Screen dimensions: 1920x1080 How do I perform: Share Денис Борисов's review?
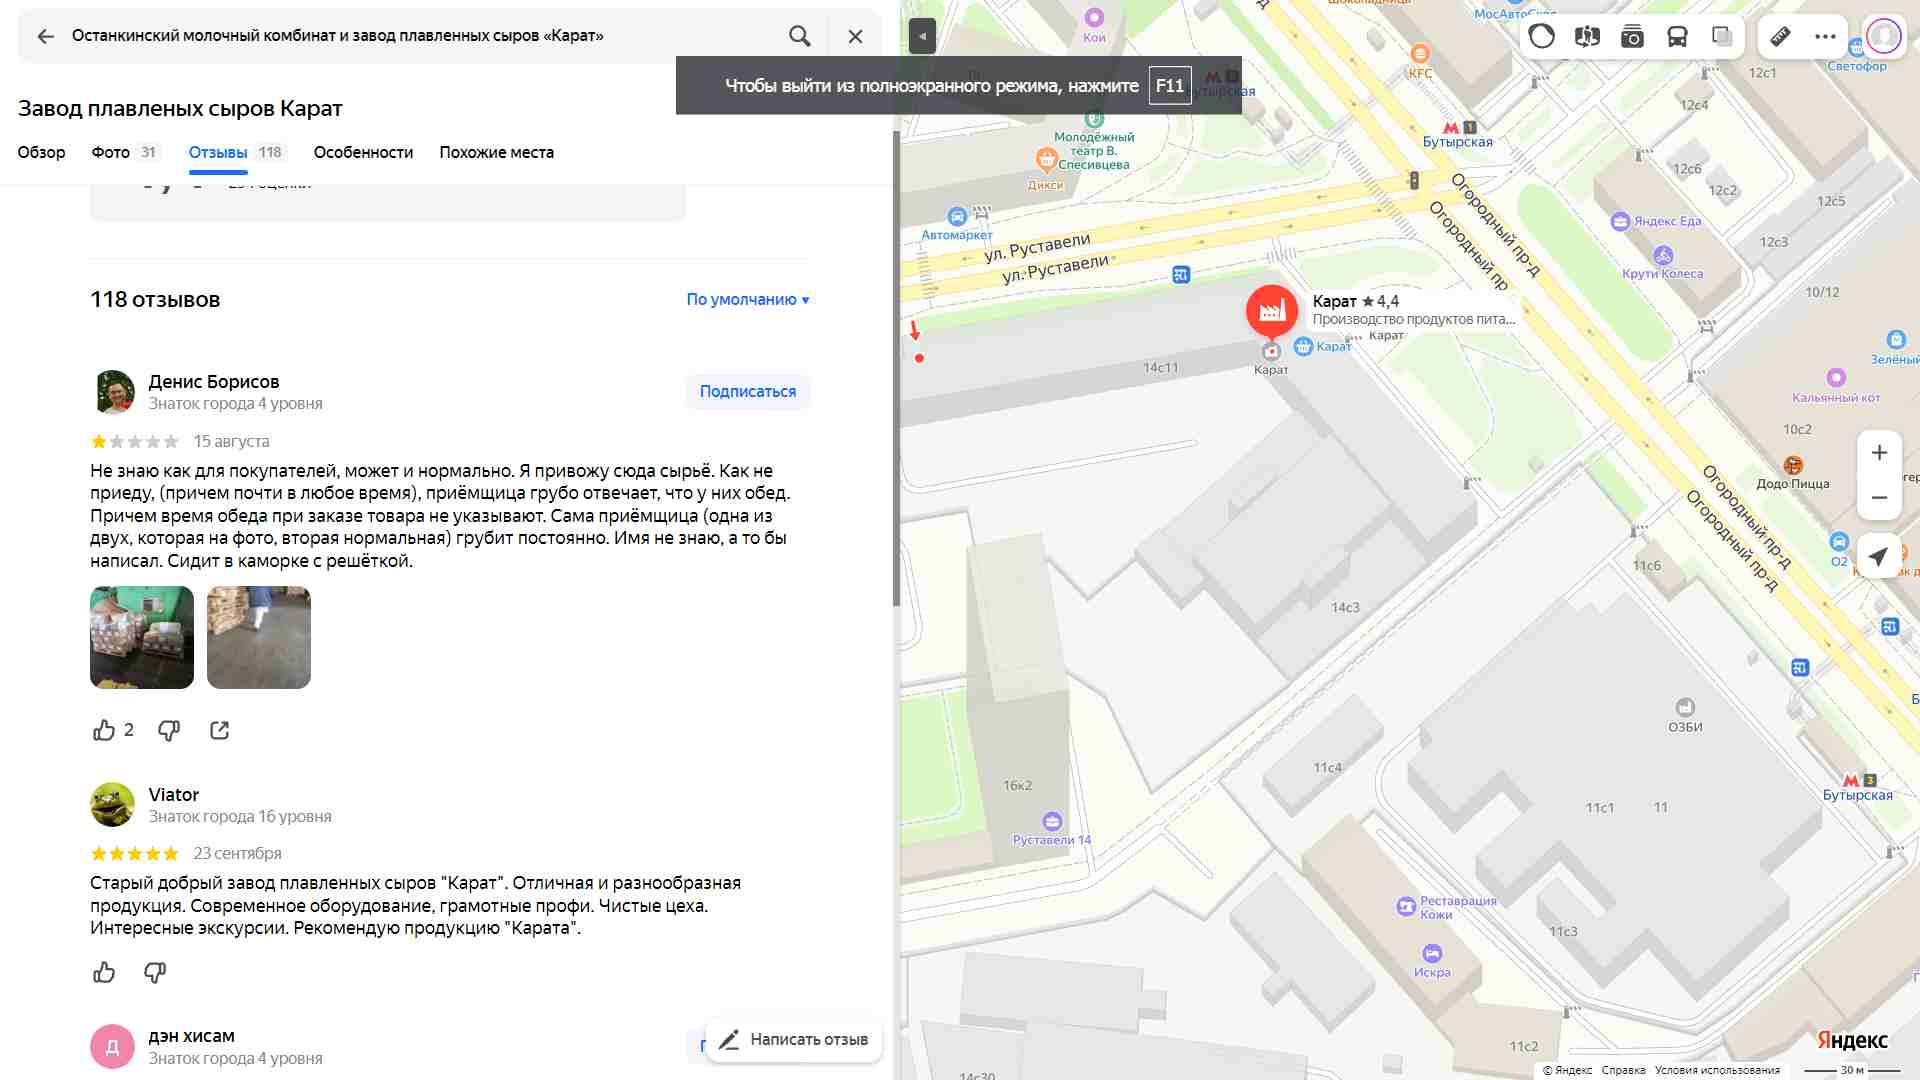(220, 730)
